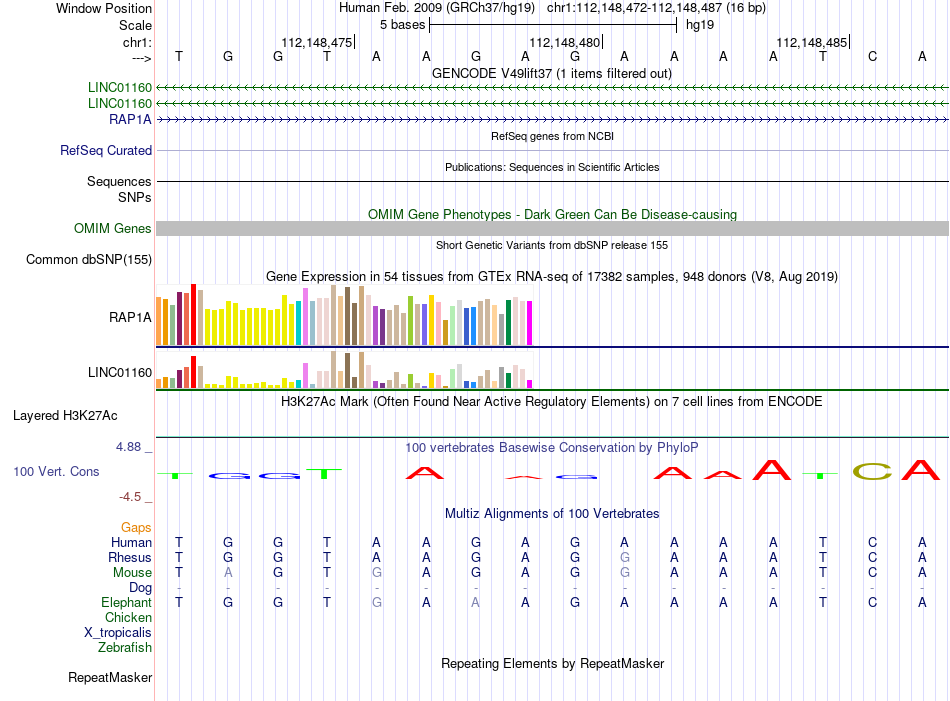Screen dimensions: 950x701
Task: Click the magenta bar in RAP1A GTEx chart
Action: click(530, 323)
